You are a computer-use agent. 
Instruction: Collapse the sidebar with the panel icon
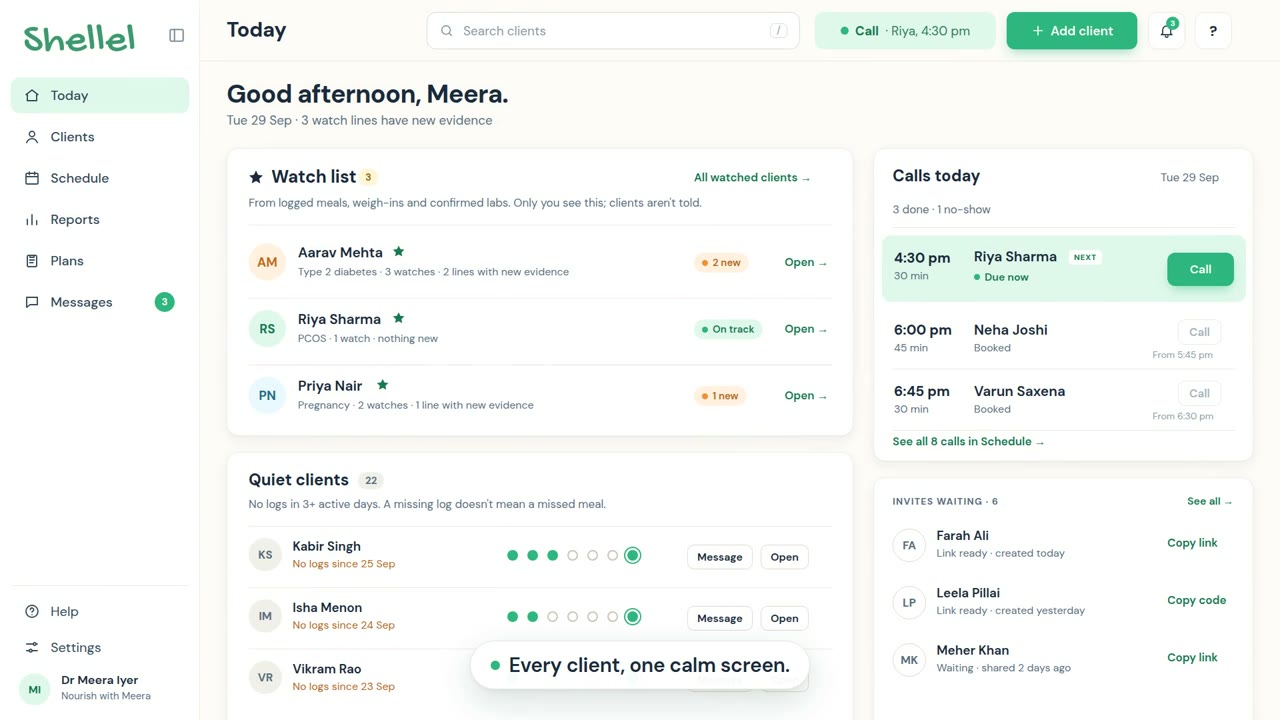tap(177, 35)
